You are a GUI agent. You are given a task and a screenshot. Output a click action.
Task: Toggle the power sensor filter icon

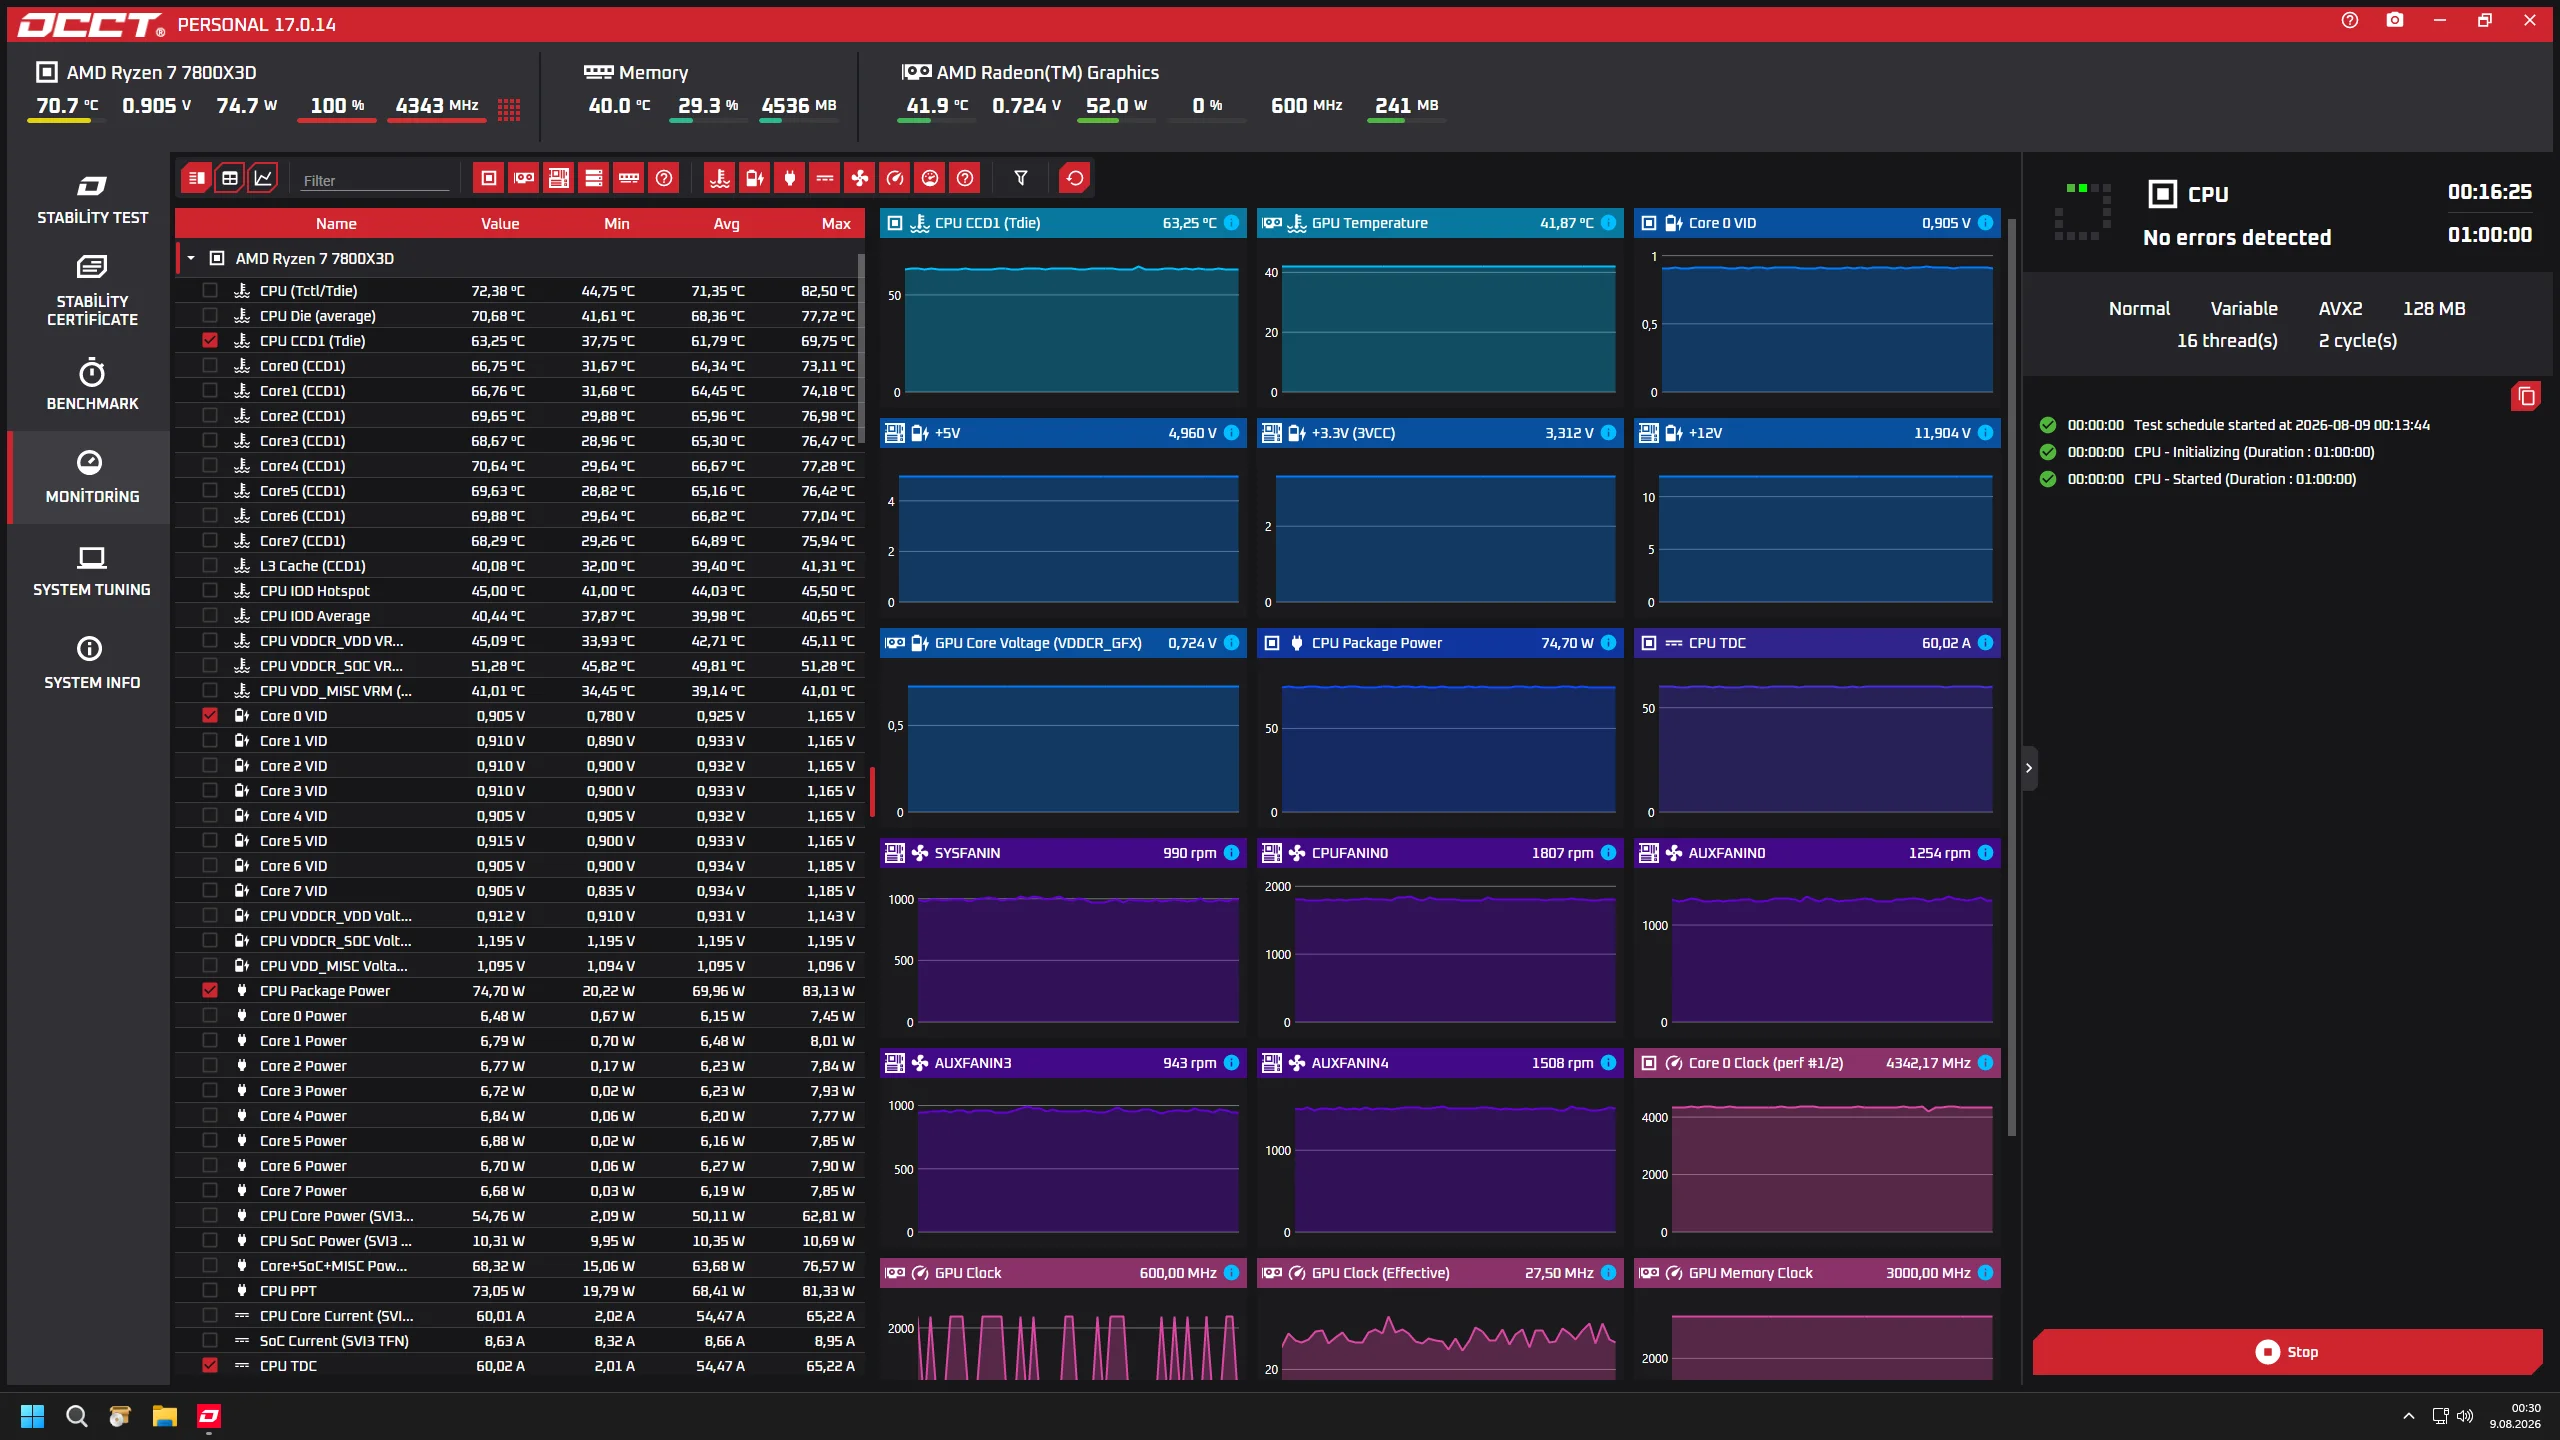790,178
